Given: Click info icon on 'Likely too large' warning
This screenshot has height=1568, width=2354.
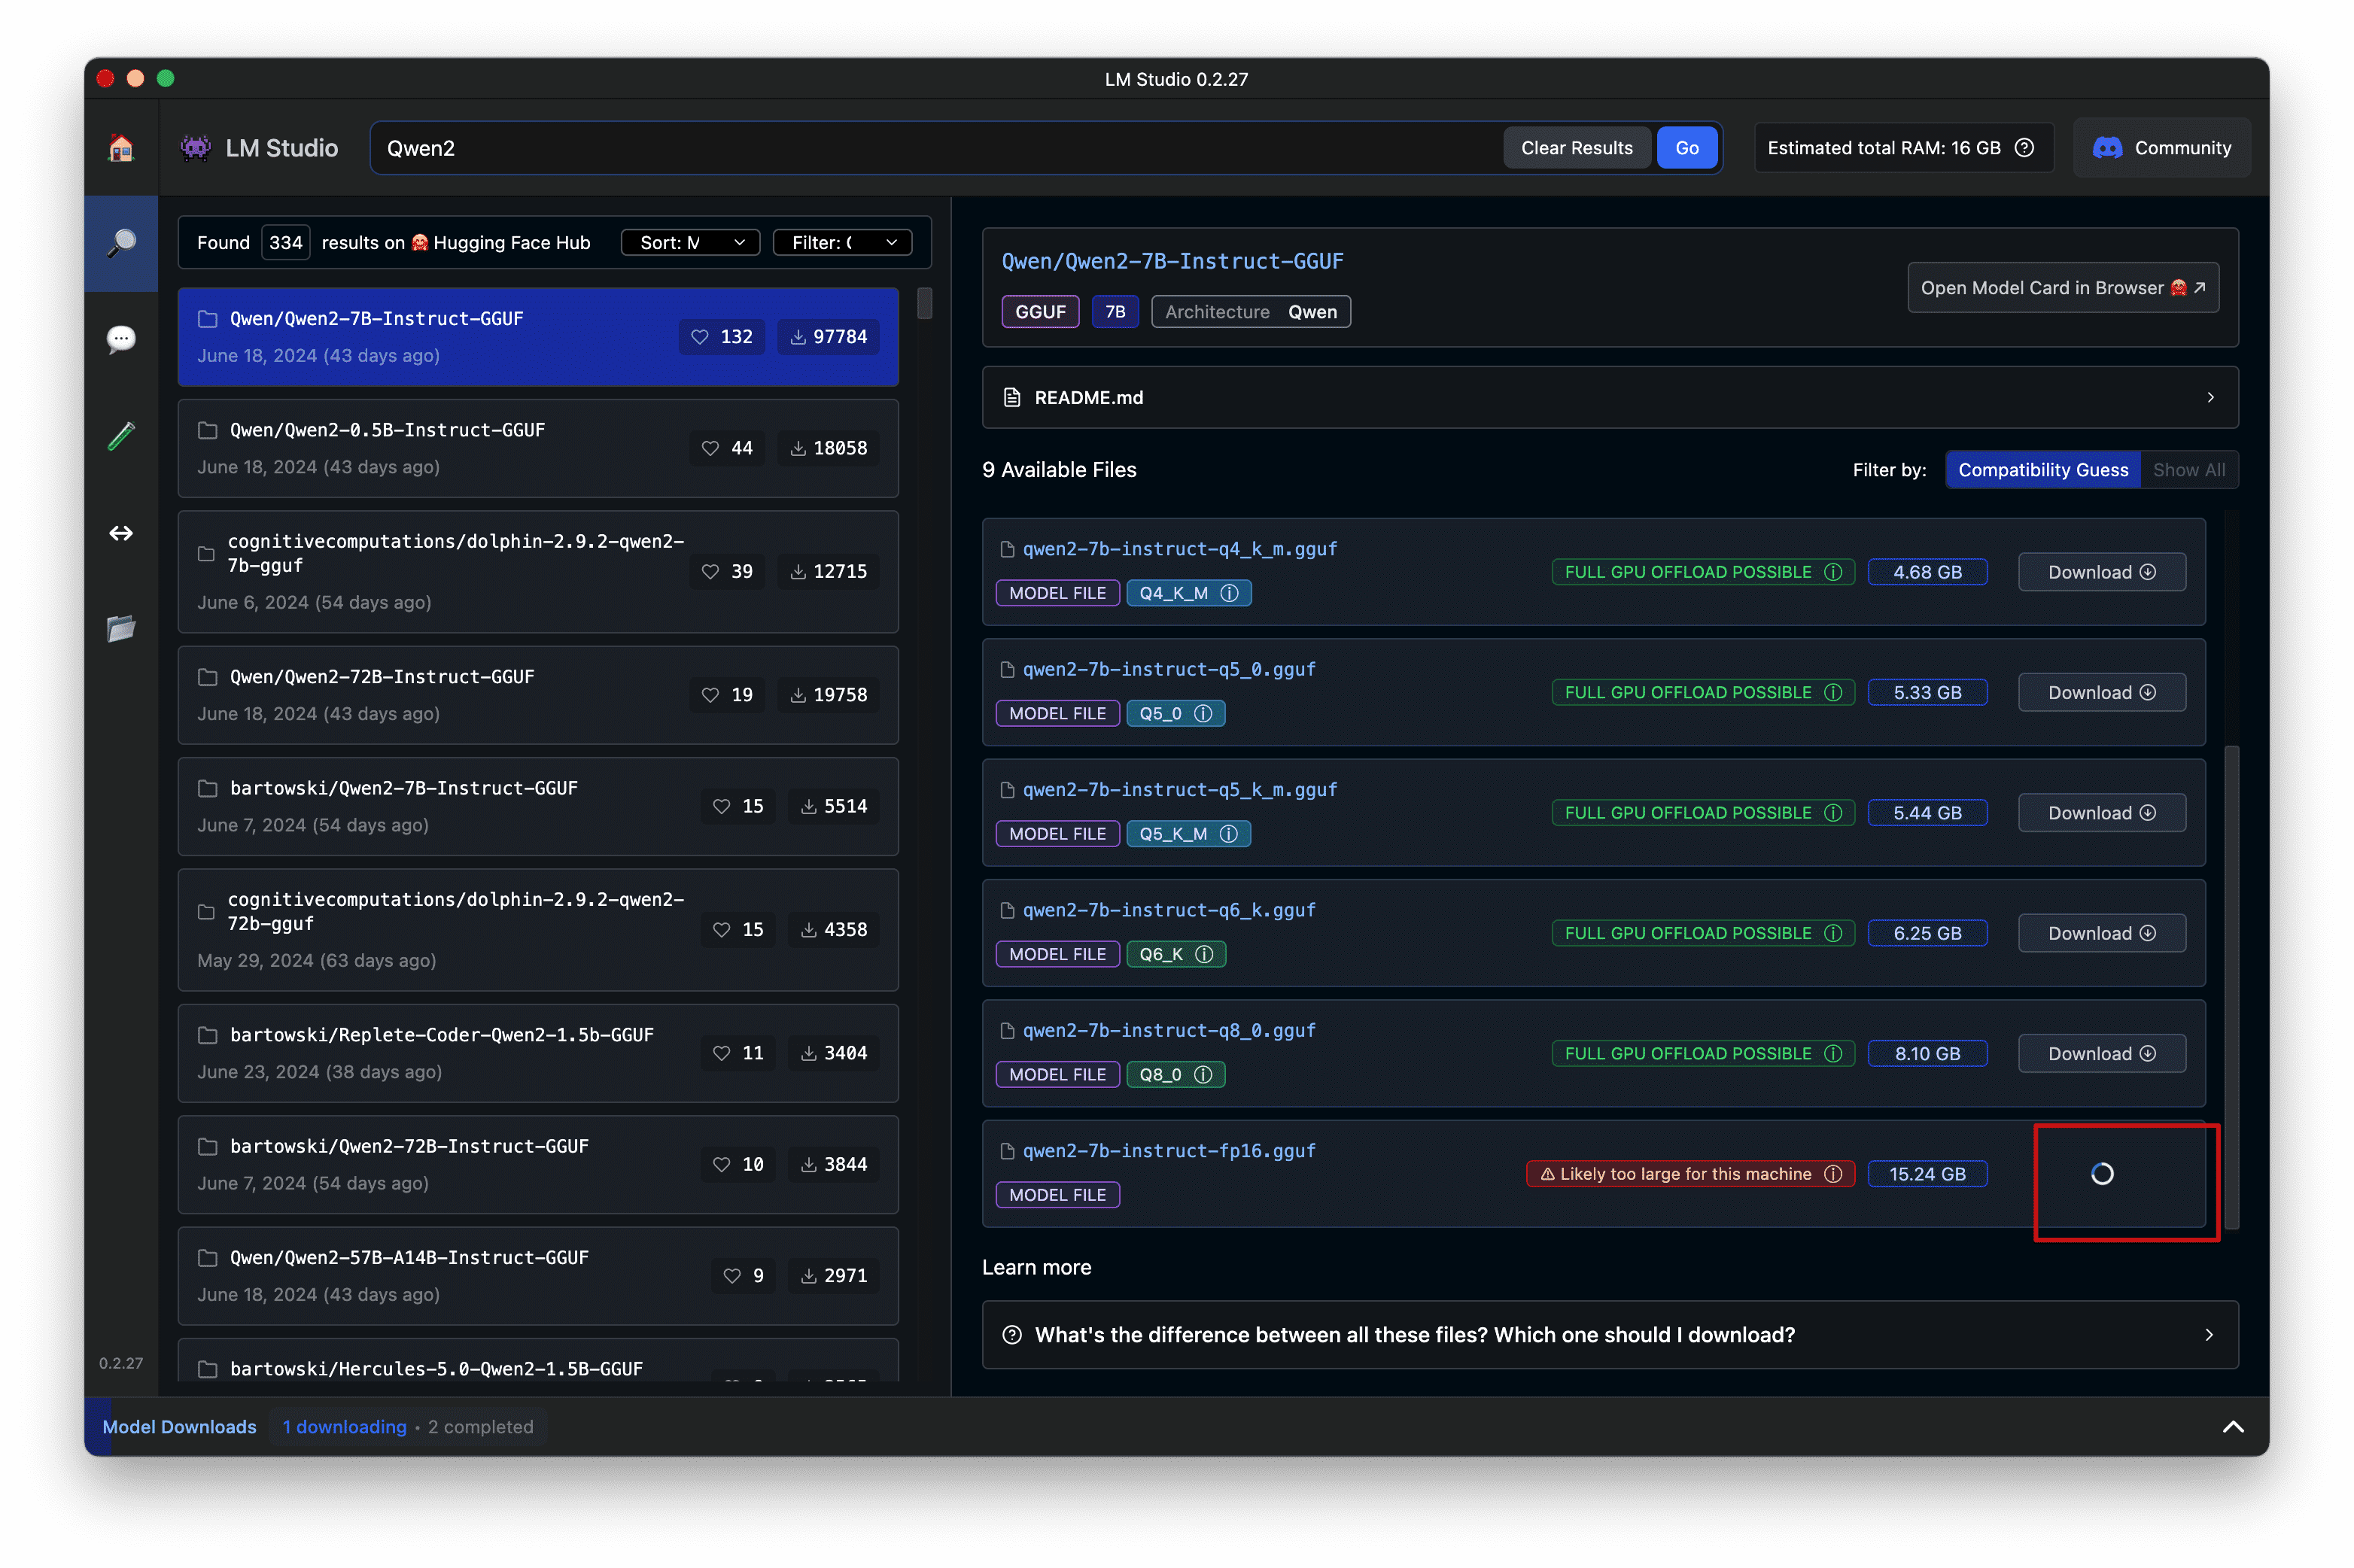Looking at the screenshot, I should click(x=1833, y=1174).
